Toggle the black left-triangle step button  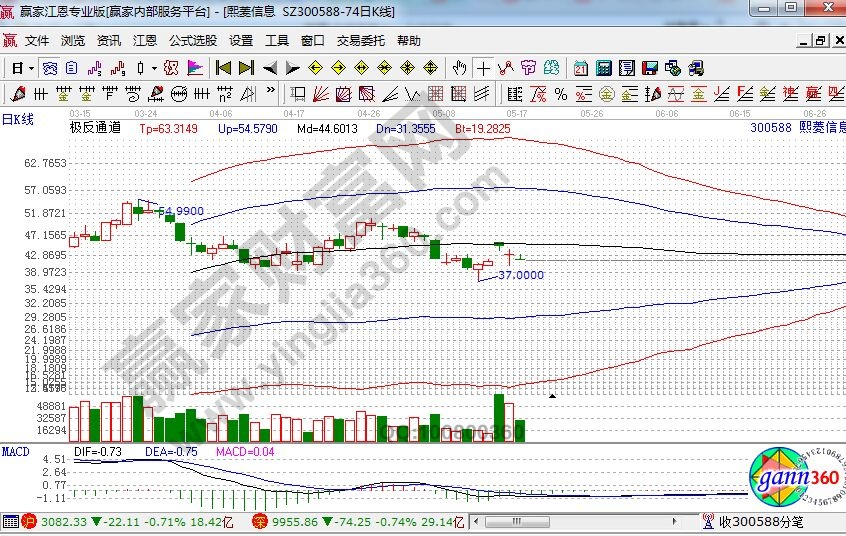[270, 68]
